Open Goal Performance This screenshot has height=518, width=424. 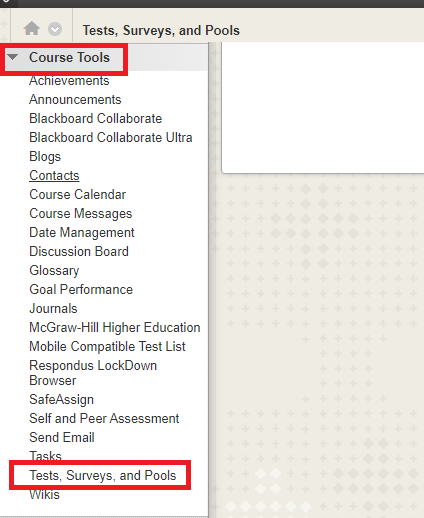point(81,290)
